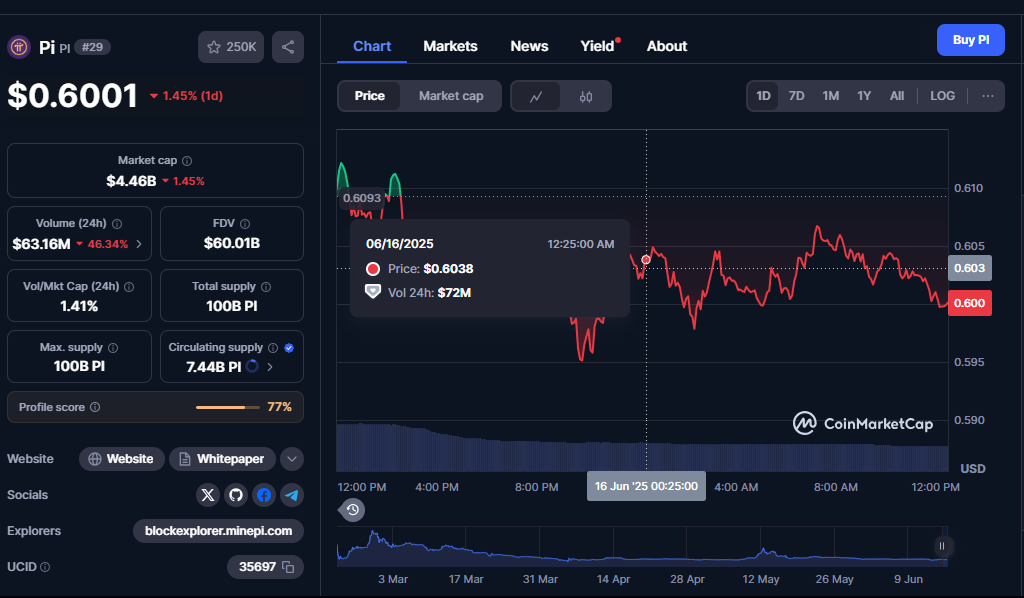Add Pi to watchlist with star button
Image resolution: width=1024 pixels, height=598 pixels.
pyautogui.click(x=231, y=47)
